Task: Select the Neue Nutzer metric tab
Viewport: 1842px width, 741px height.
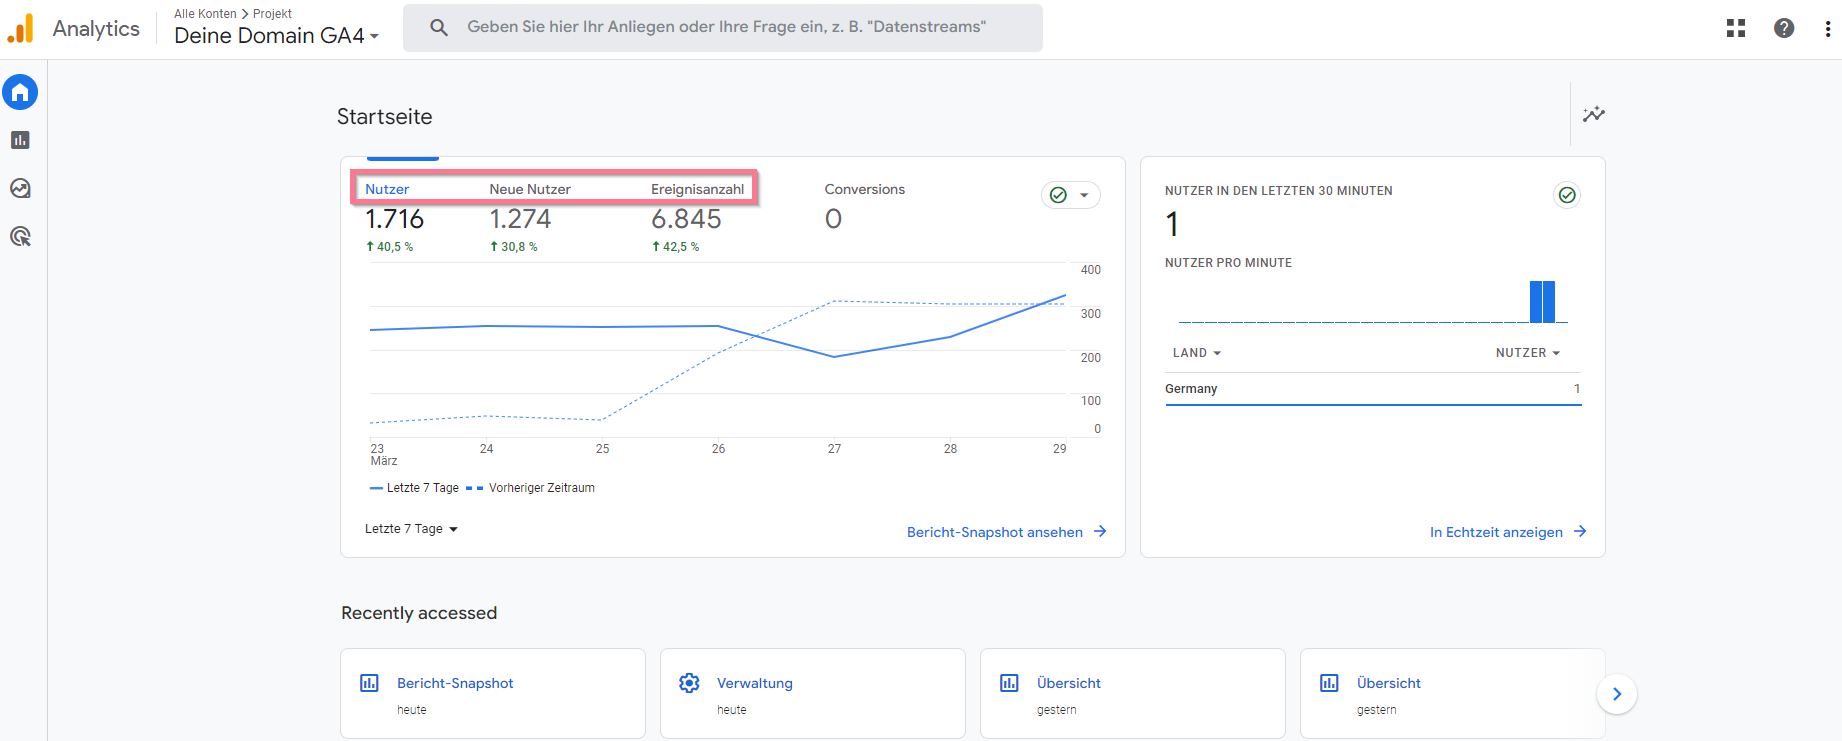Action: pos(529,190)
